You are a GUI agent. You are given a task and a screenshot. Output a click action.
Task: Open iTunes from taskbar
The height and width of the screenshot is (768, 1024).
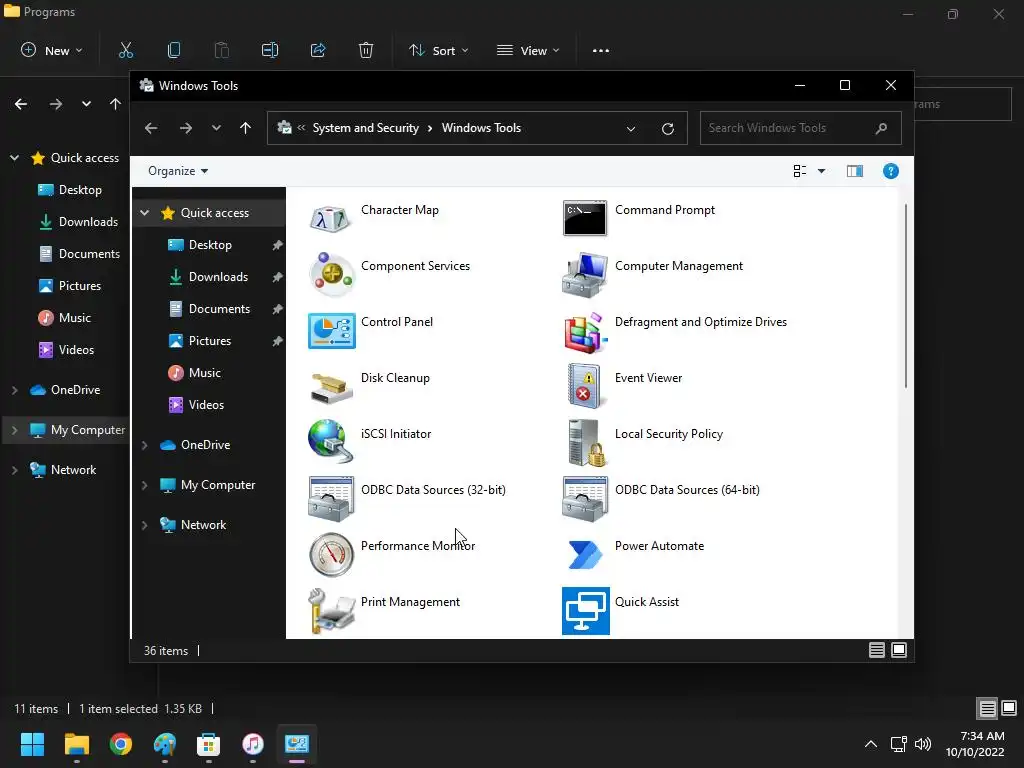click(x=253, y=744)
